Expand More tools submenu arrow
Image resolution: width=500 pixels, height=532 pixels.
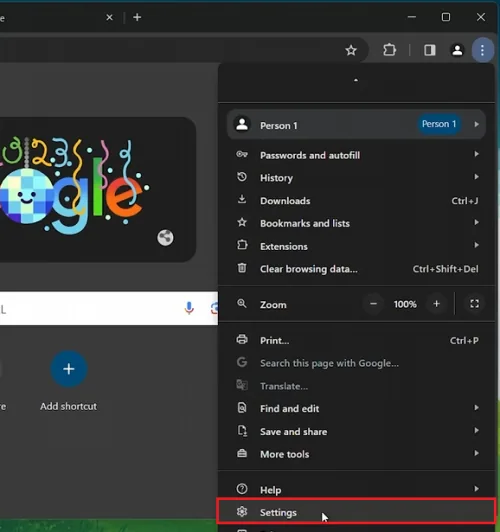pyautogui.click(x=476, y=453)
